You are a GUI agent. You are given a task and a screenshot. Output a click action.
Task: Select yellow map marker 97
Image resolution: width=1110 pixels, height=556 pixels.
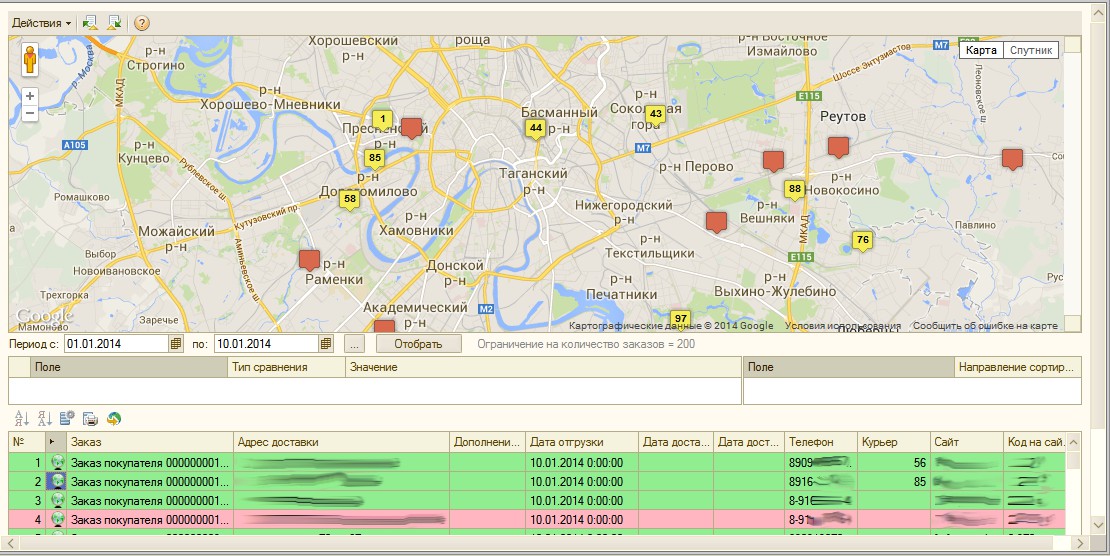tap(680, 319)
